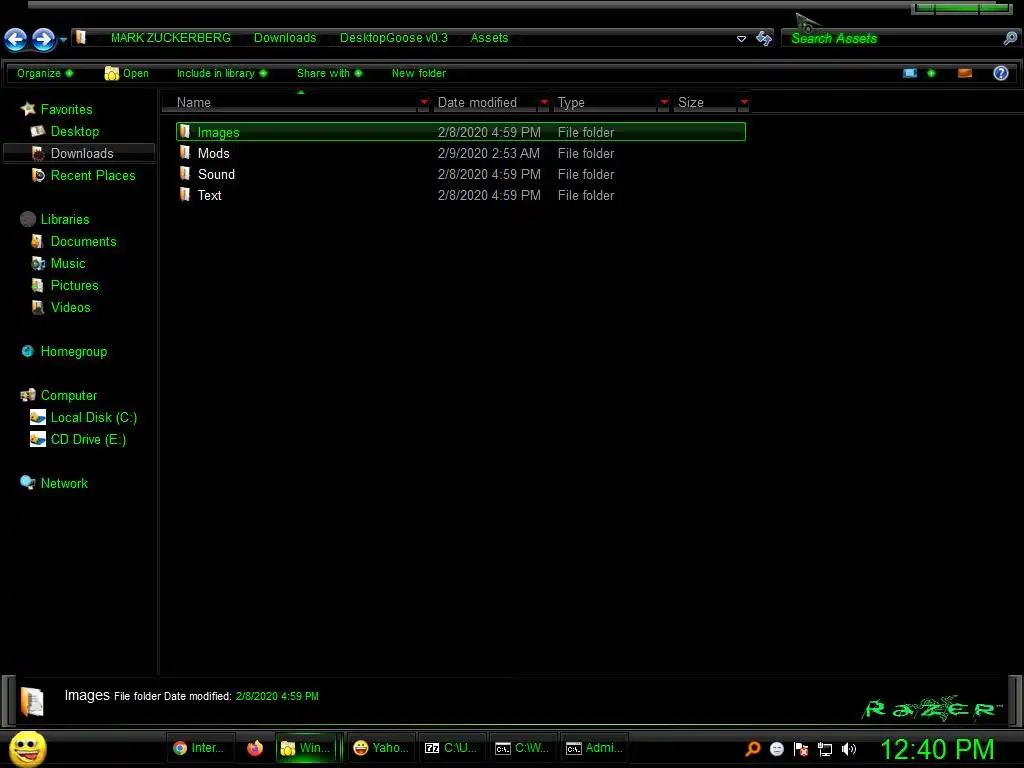This screenshot has height=768, width=1024.
Task: Open Help with the question mark icon
Action: (1000, 73)
